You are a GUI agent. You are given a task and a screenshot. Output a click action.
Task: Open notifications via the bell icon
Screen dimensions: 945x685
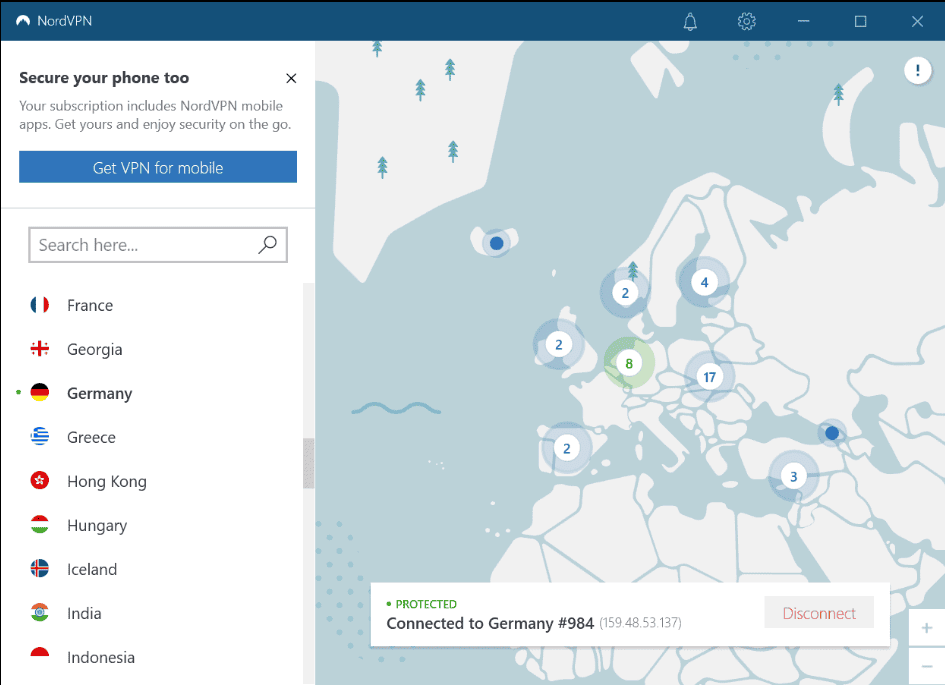tap(689, 20)
